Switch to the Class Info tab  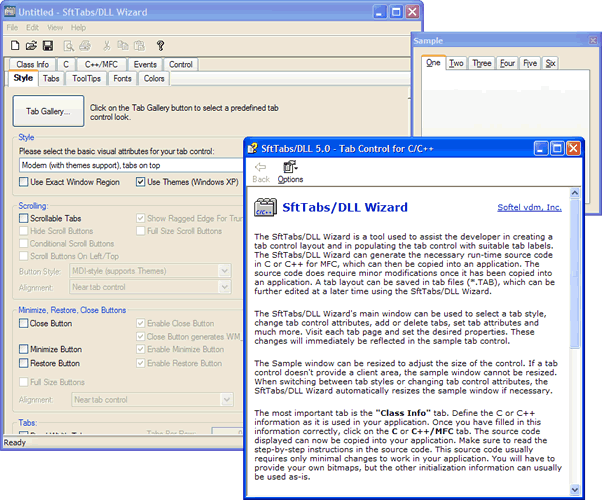coord(33,64)
